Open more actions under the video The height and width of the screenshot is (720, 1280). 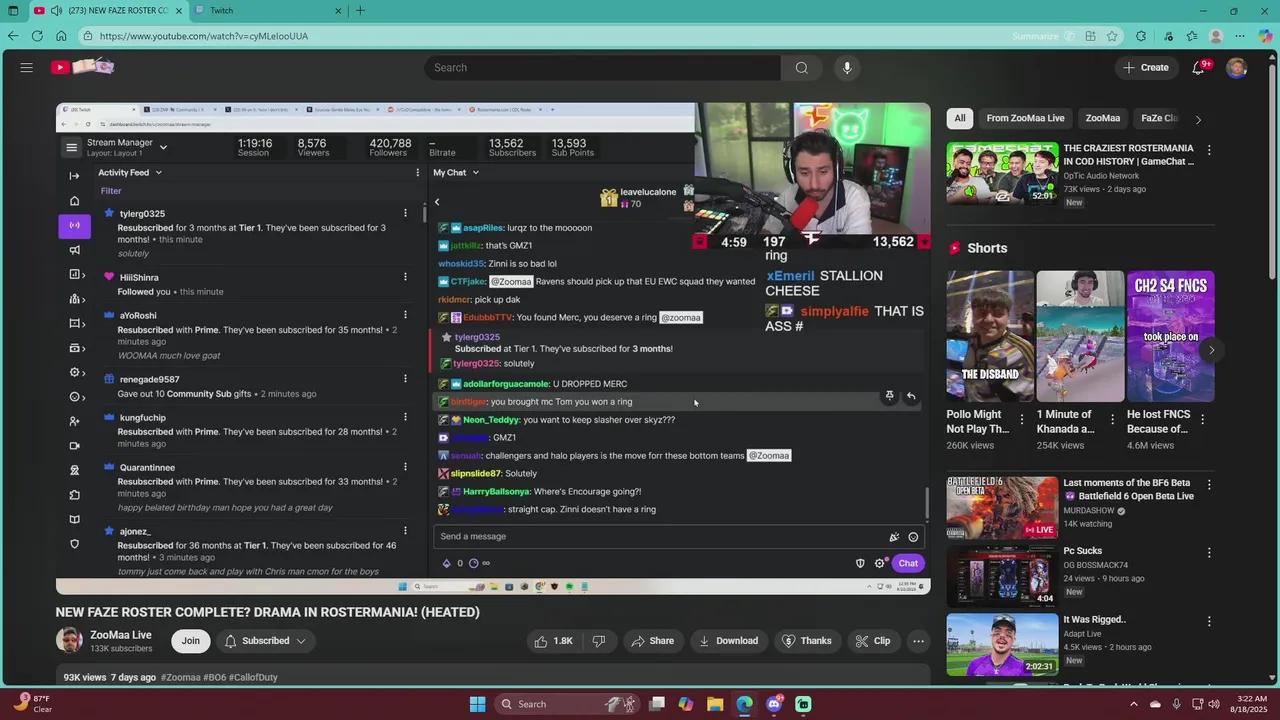[x=918, y=641]
